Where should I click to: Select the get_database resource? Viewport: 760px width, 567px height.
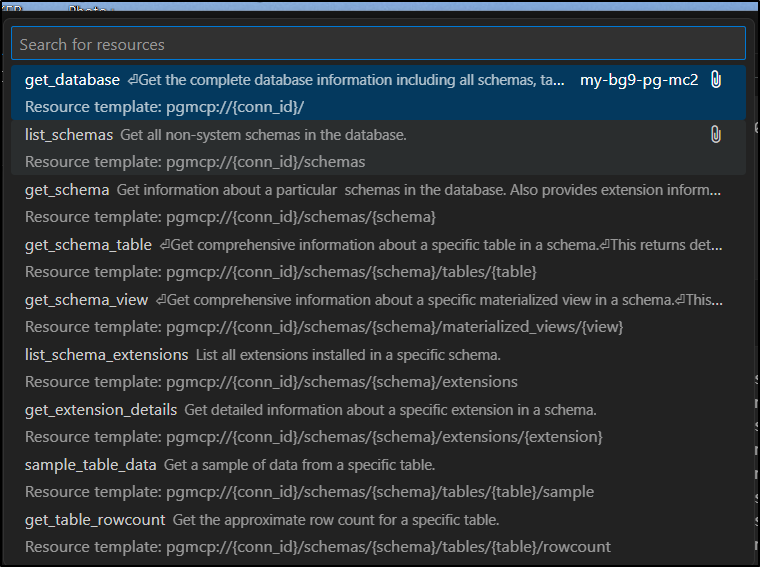tap(72, 80)
